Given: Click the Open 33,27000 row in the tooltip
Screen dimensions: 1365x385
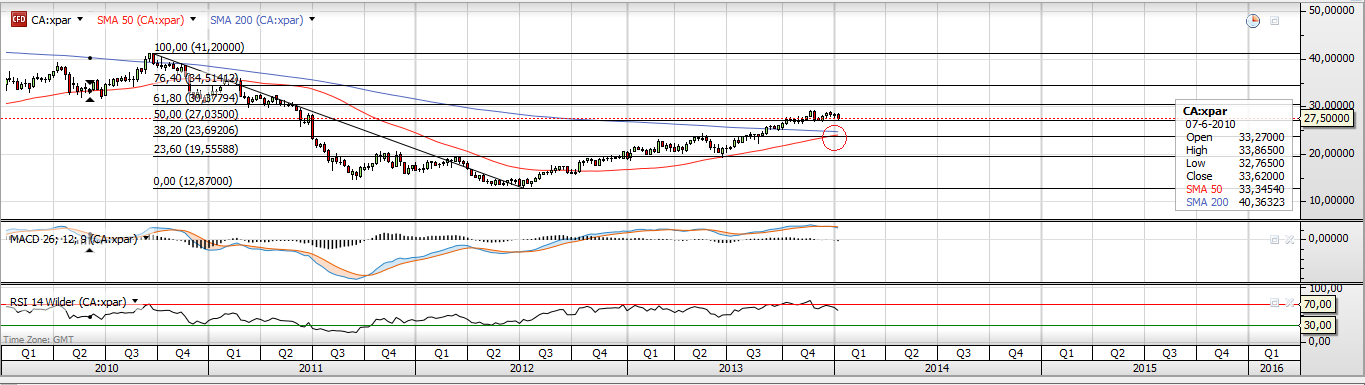Looking at the screenshot, I should (1235, 137).
